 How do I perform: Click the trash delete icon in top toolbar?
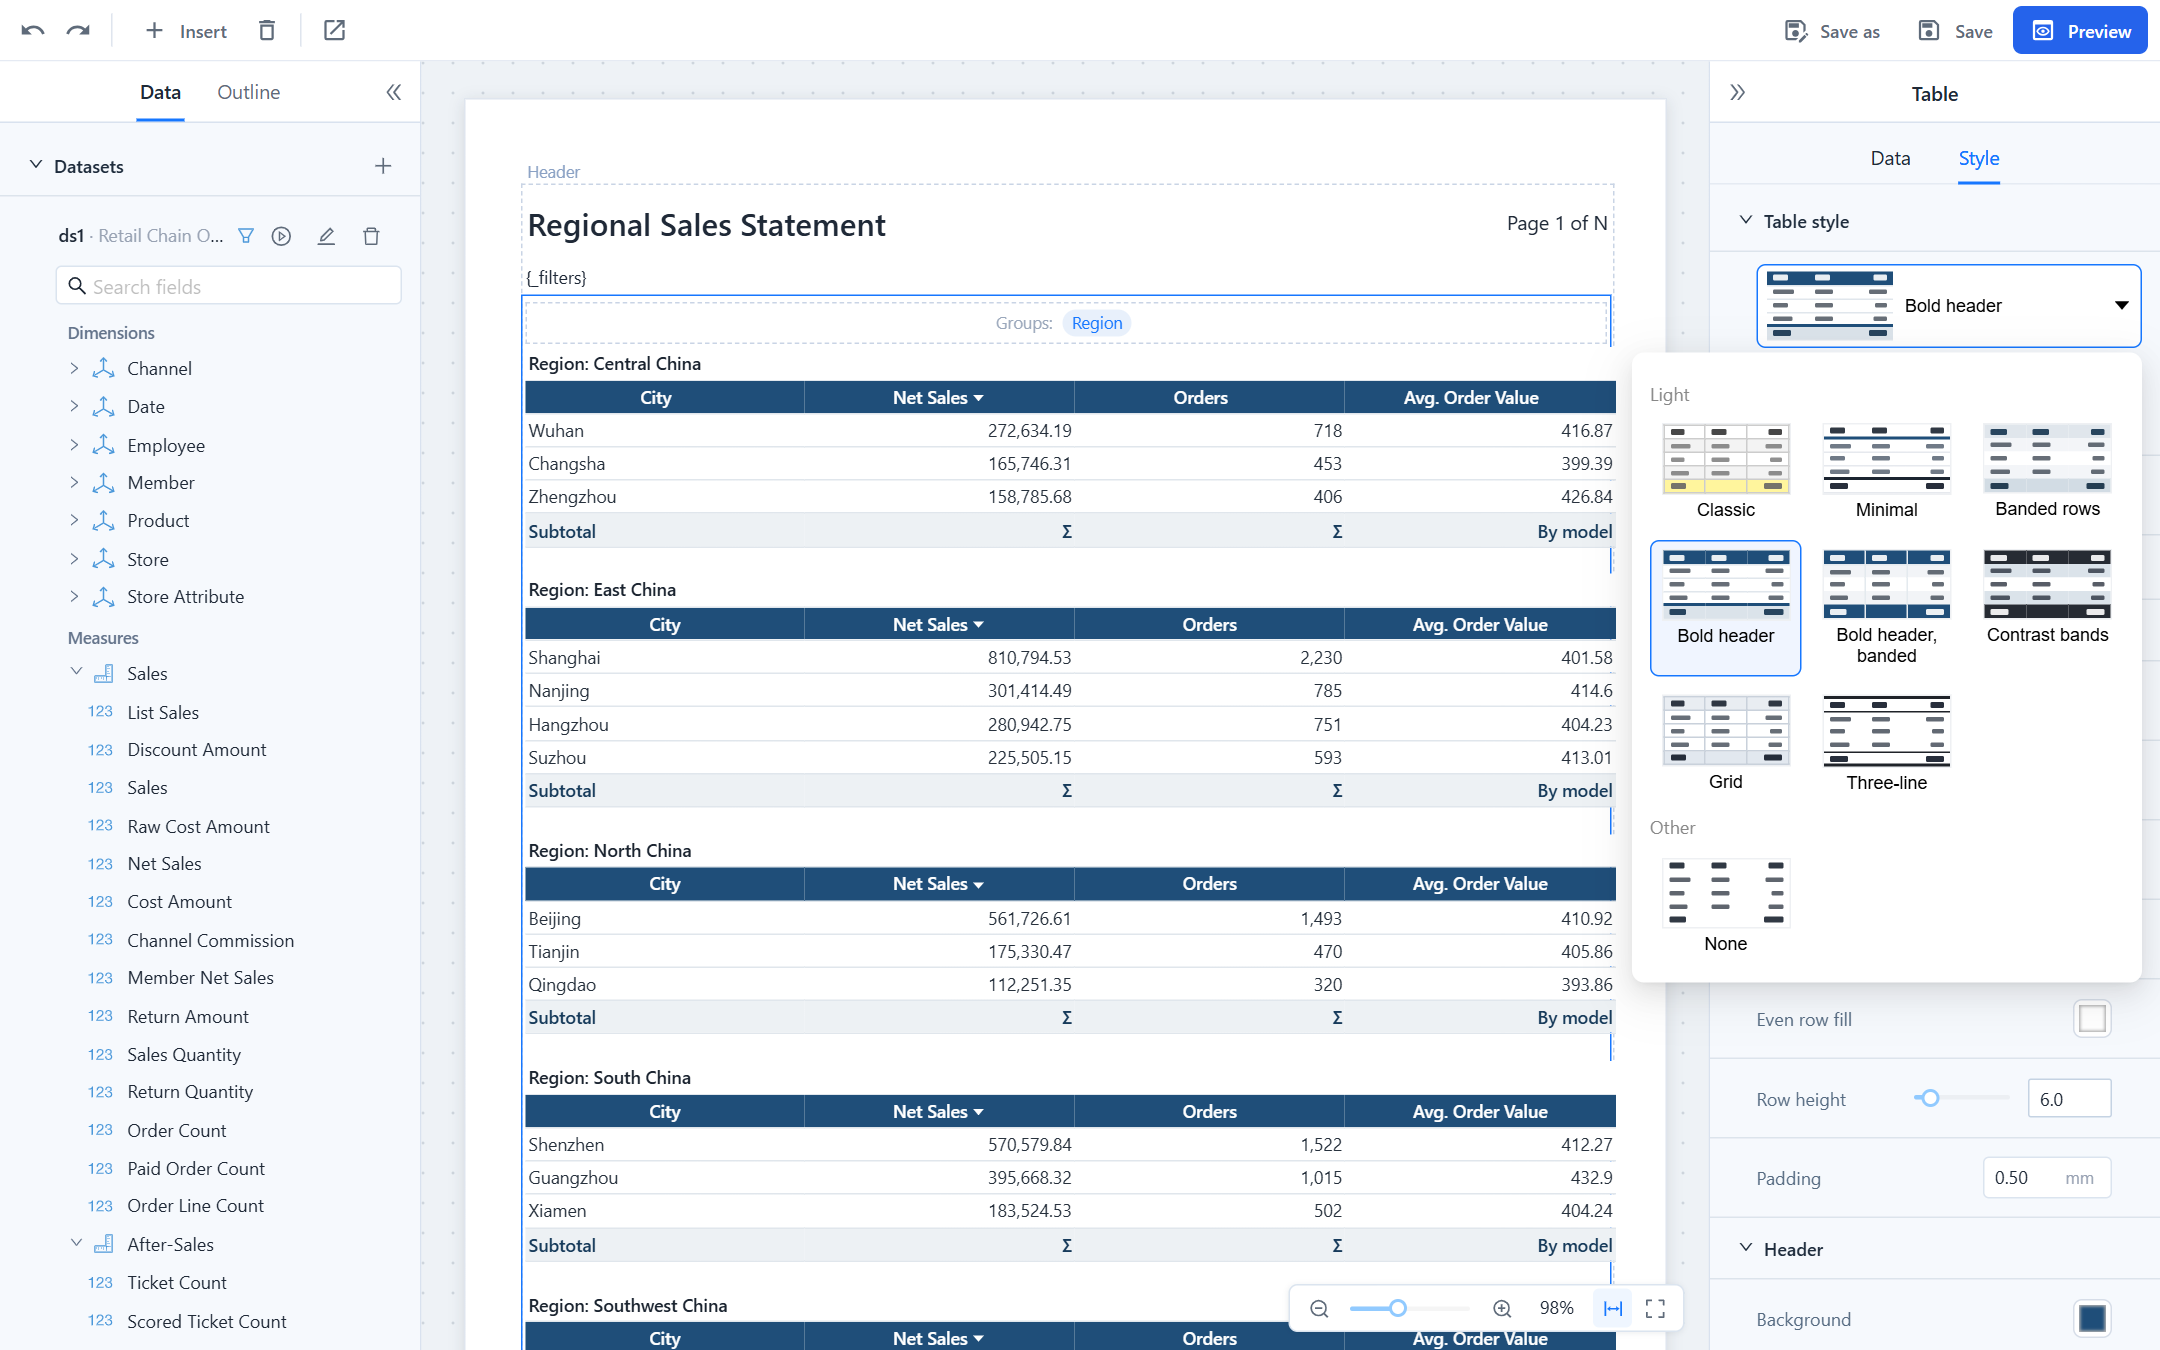click(x=266, y=31)
